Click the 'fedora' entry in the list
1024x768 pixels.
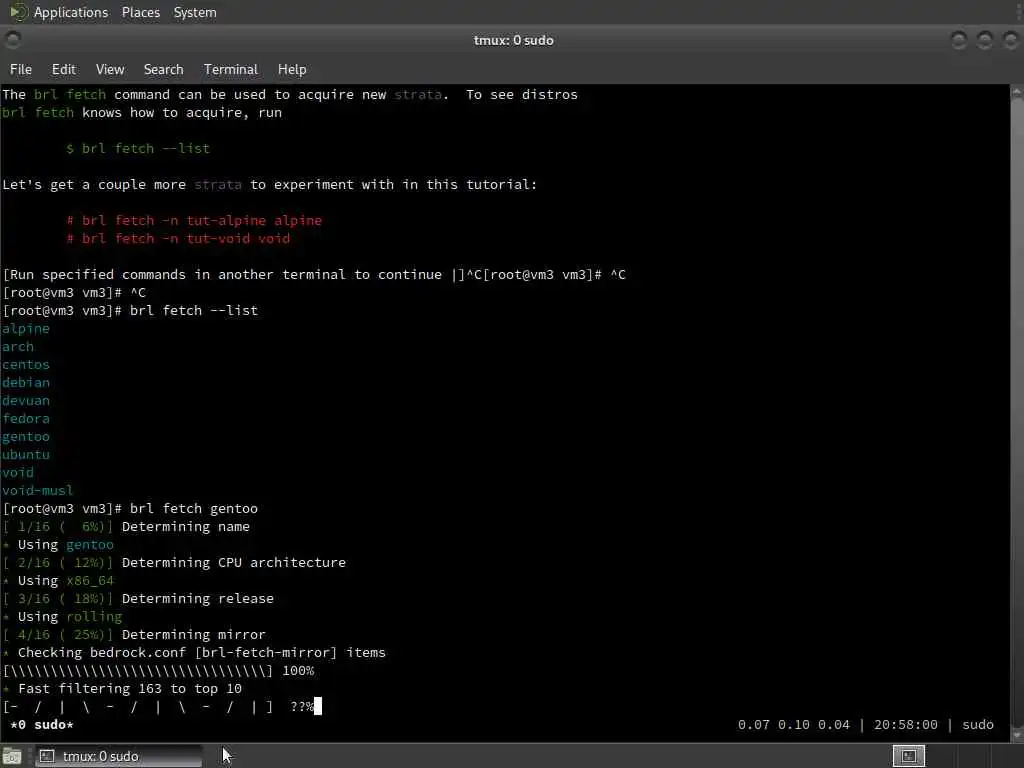click(25, 419)
